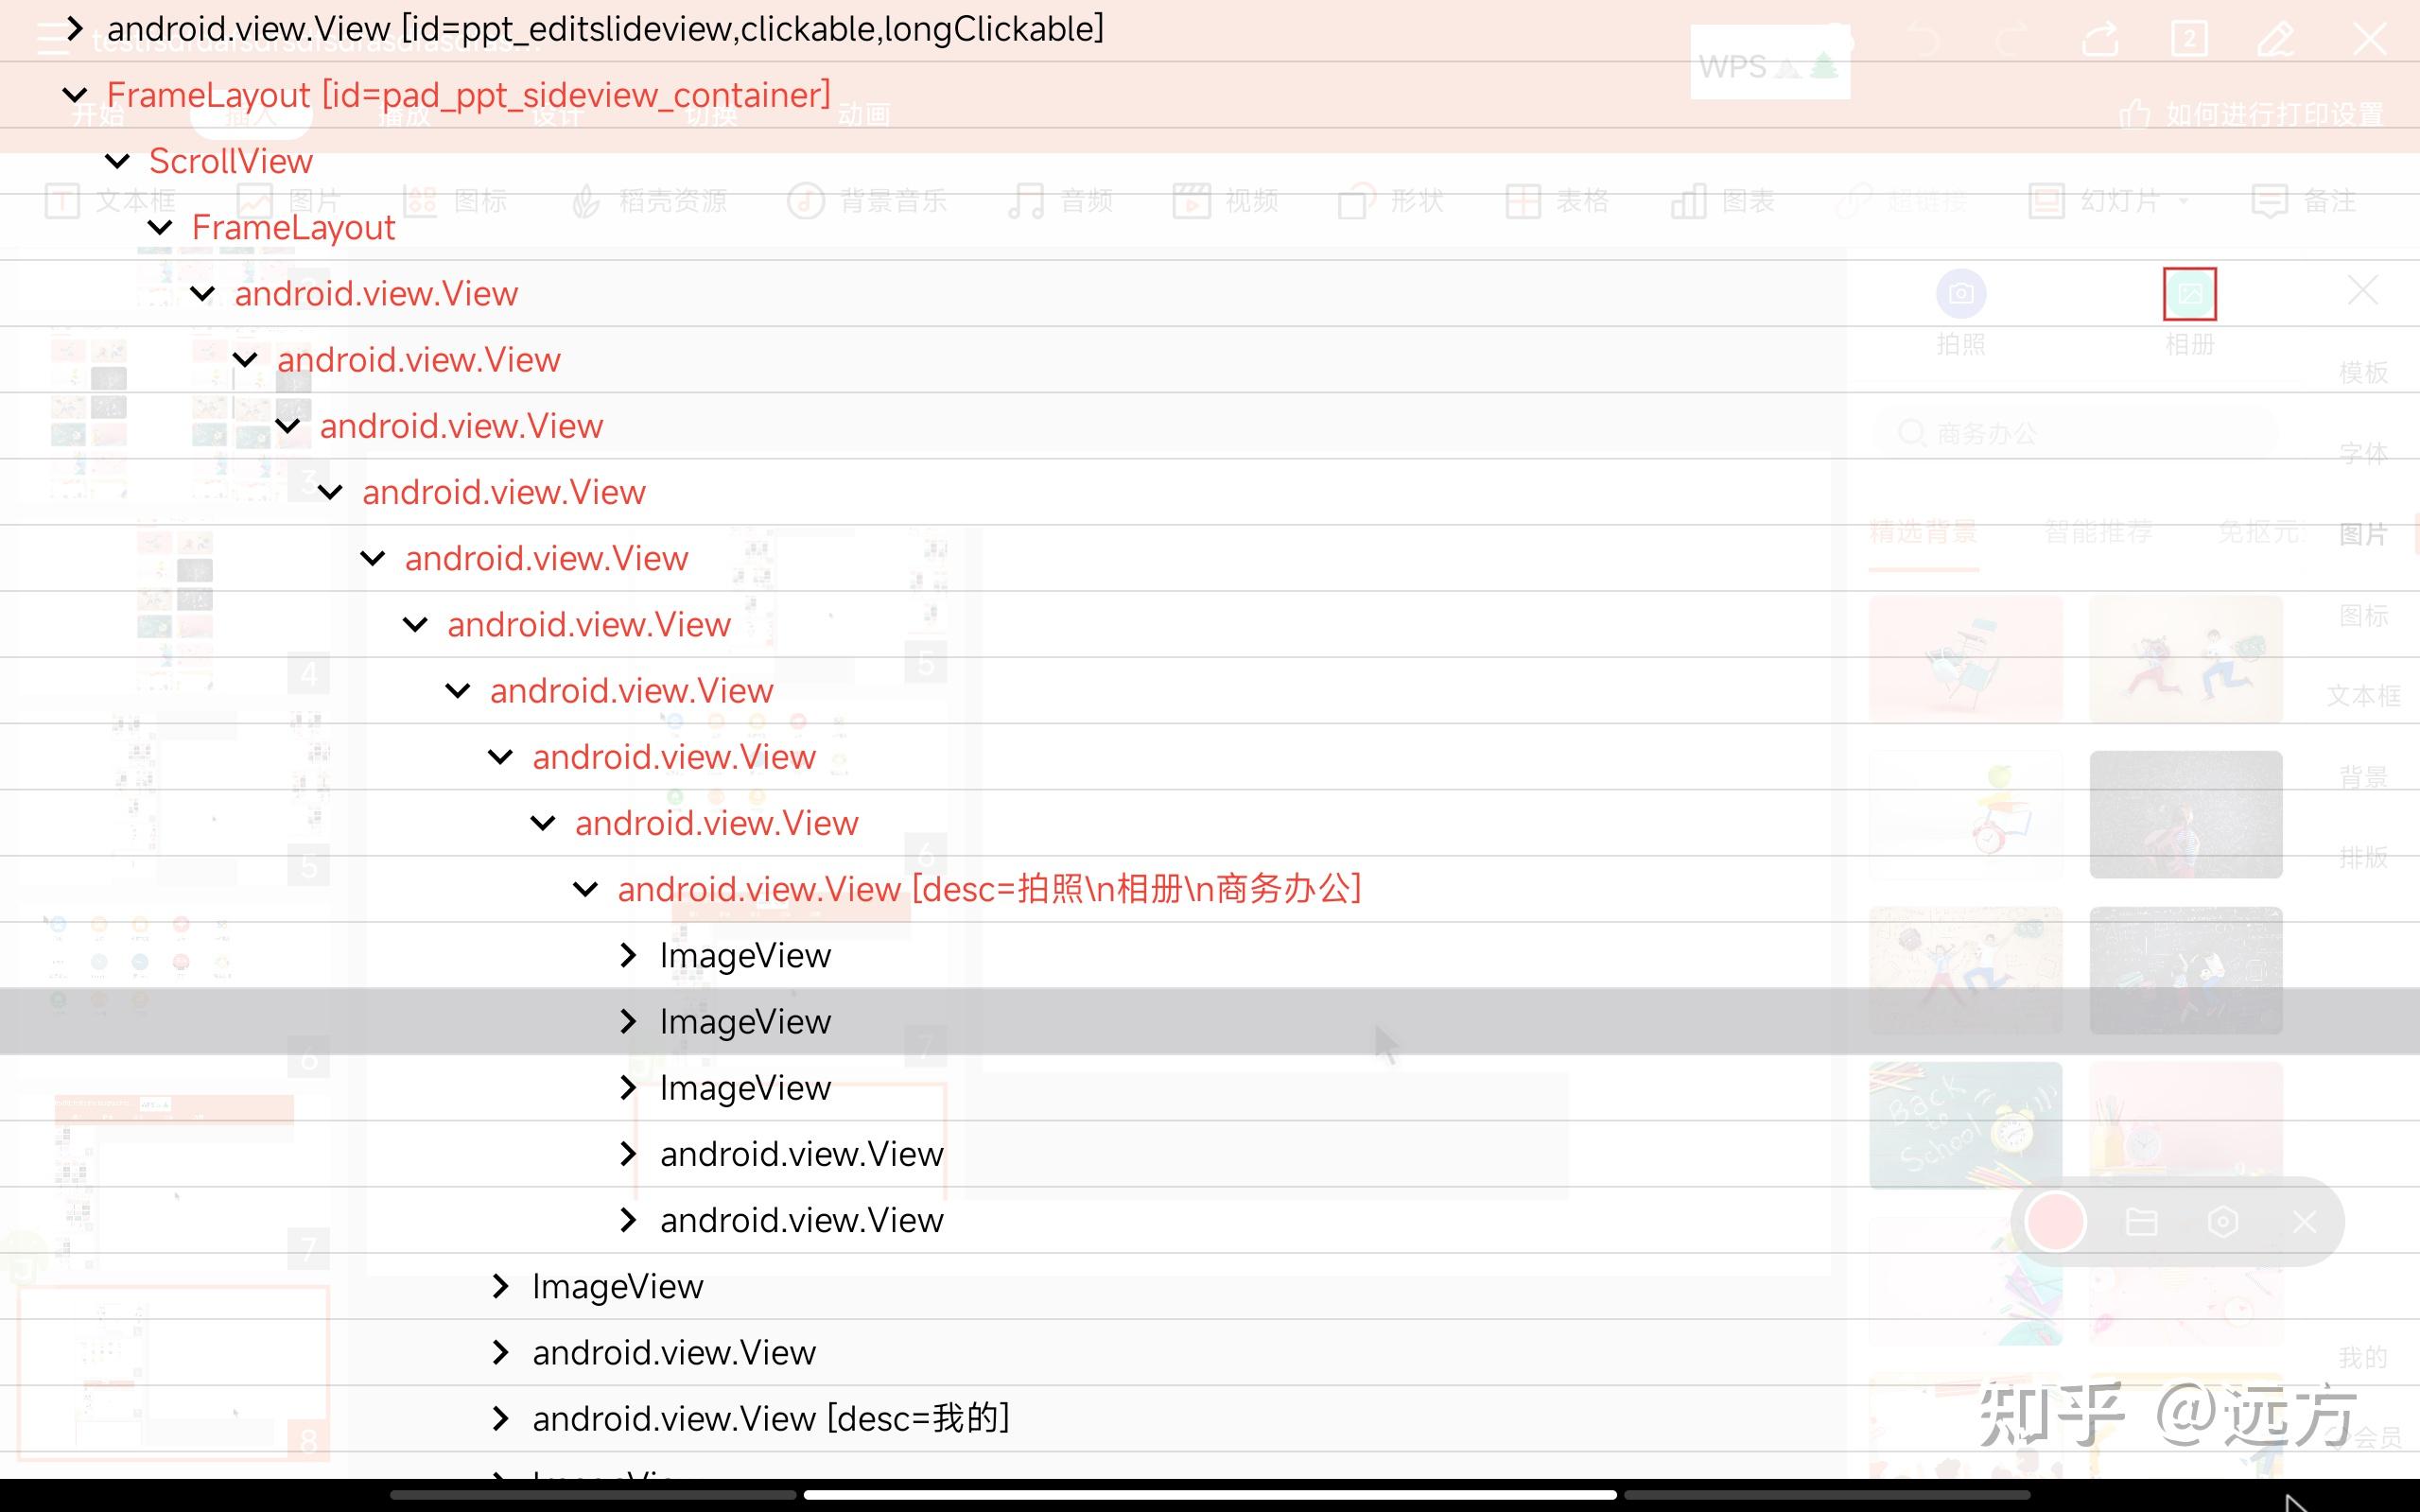2420x1512 pixels.
Task: Click the pen edit icon in WPS top bar
Action: [2276, 40]
